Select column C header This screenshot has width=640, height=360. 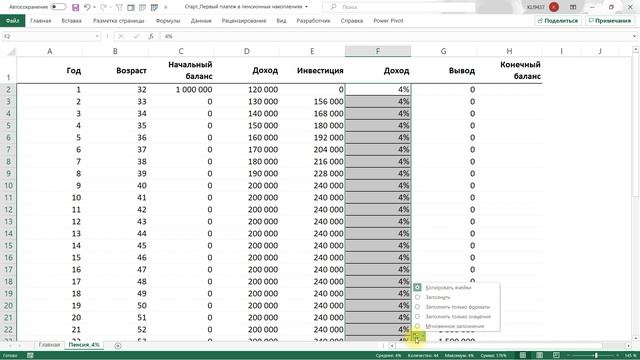point(181,51)
